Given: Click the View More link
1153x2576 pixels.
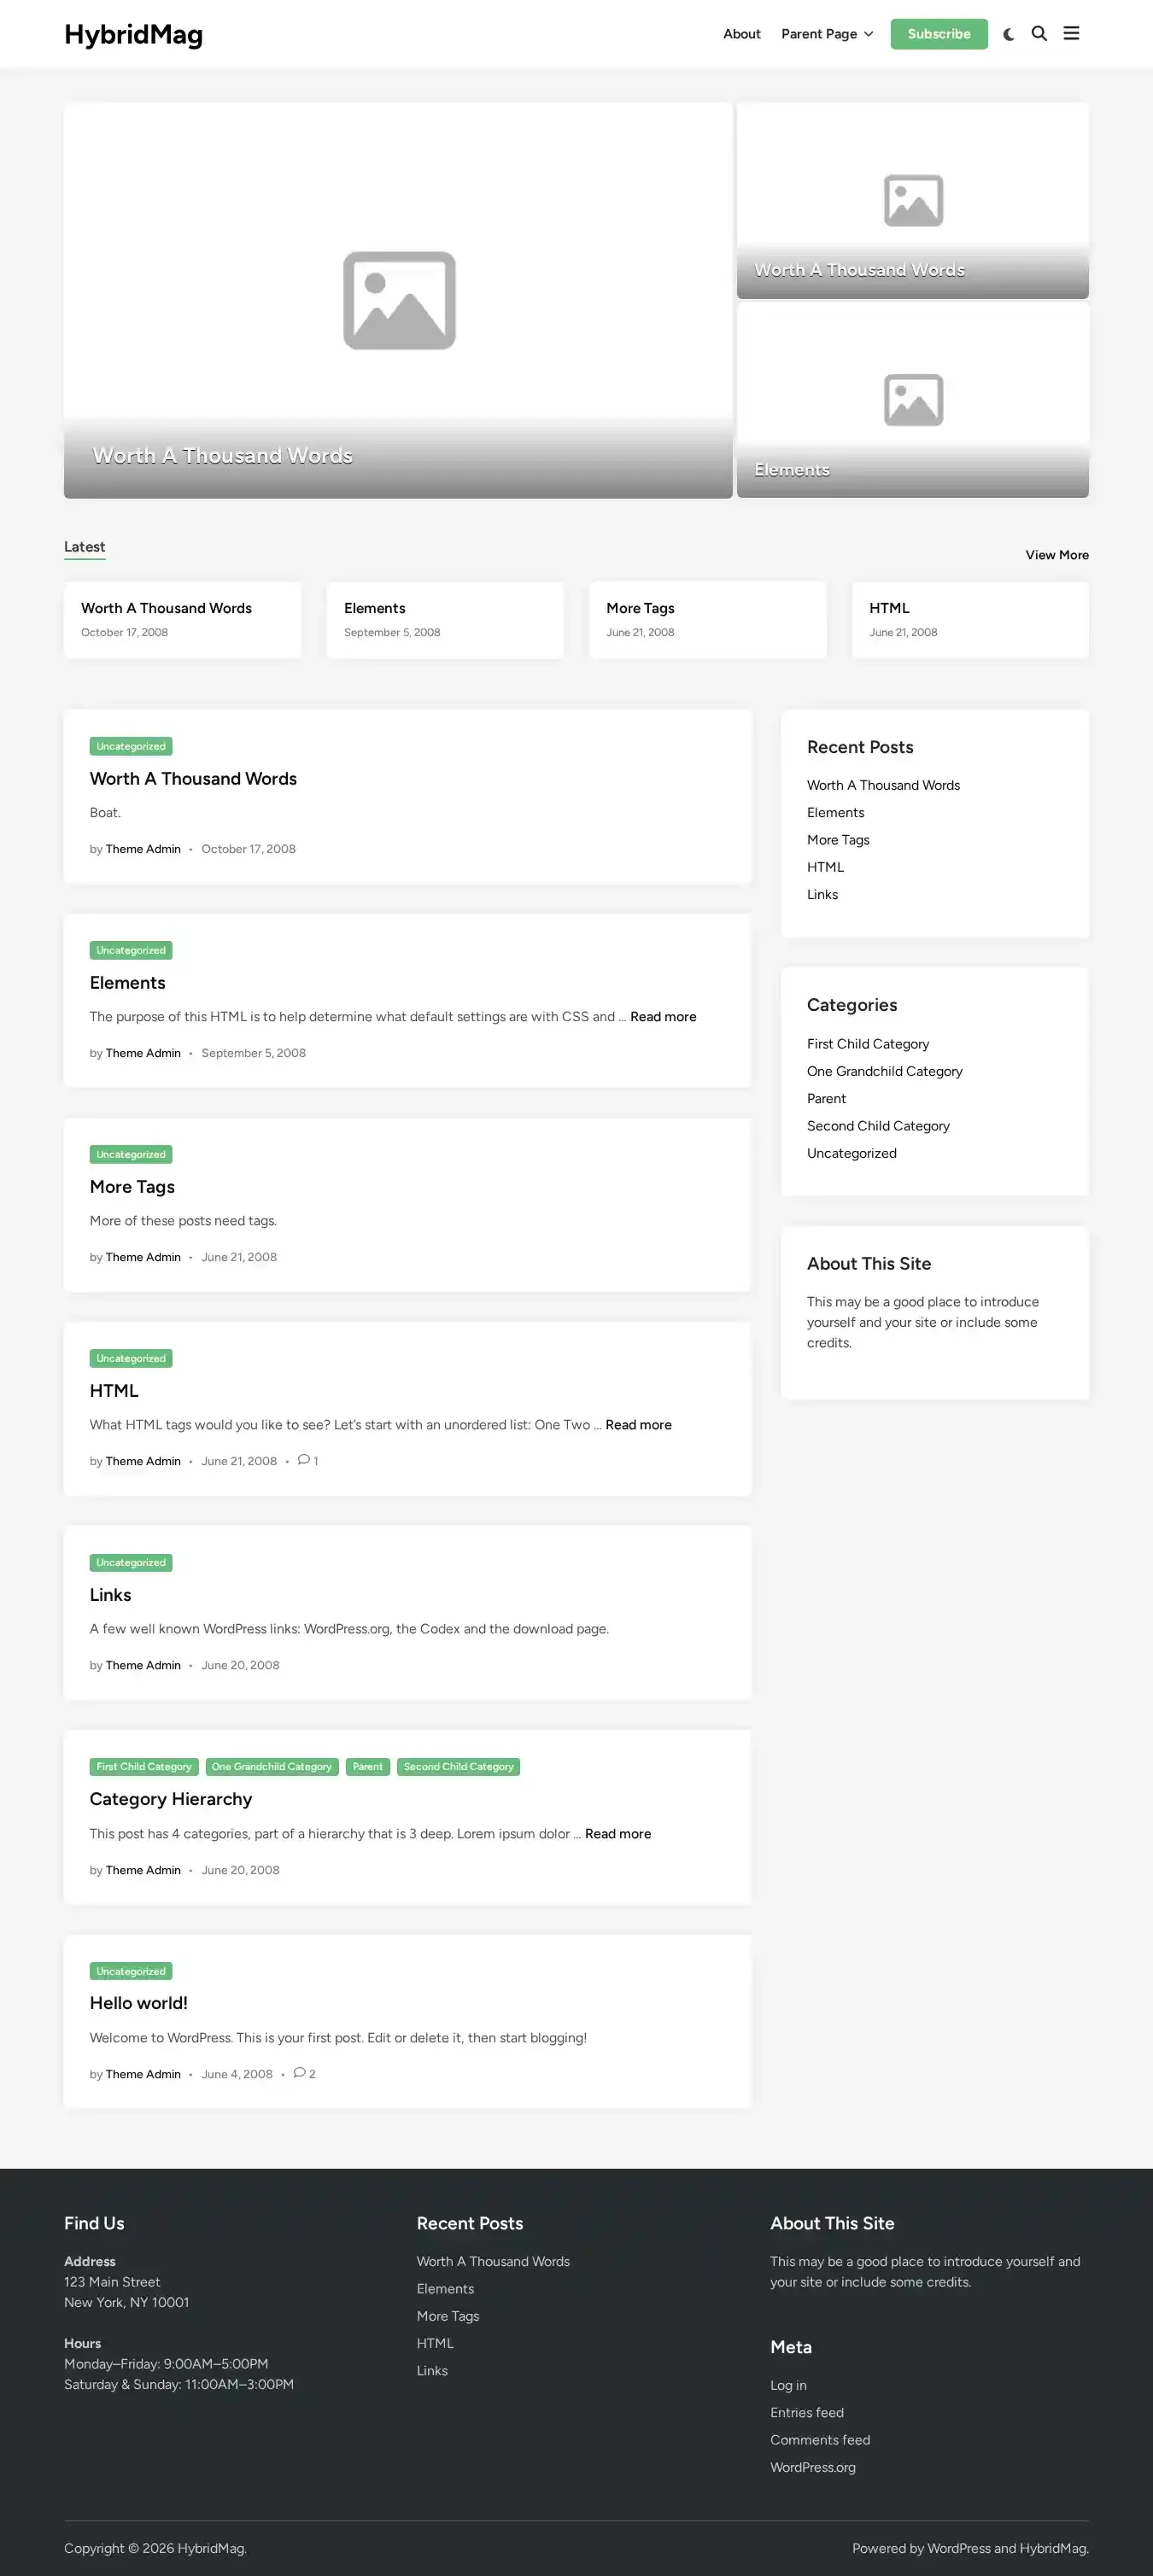Looking at the screenshot, I should [x=1056, y=555].
